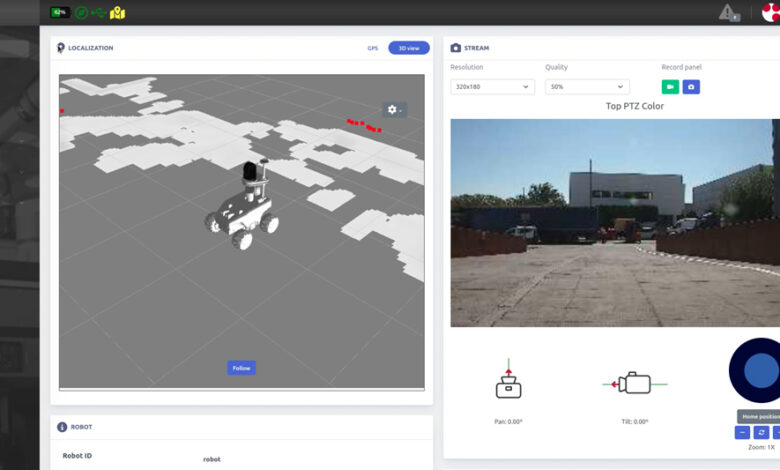Reset zoom with the refresh button
Viewport: 780px width, 470px height.
(x=761, y=432)
